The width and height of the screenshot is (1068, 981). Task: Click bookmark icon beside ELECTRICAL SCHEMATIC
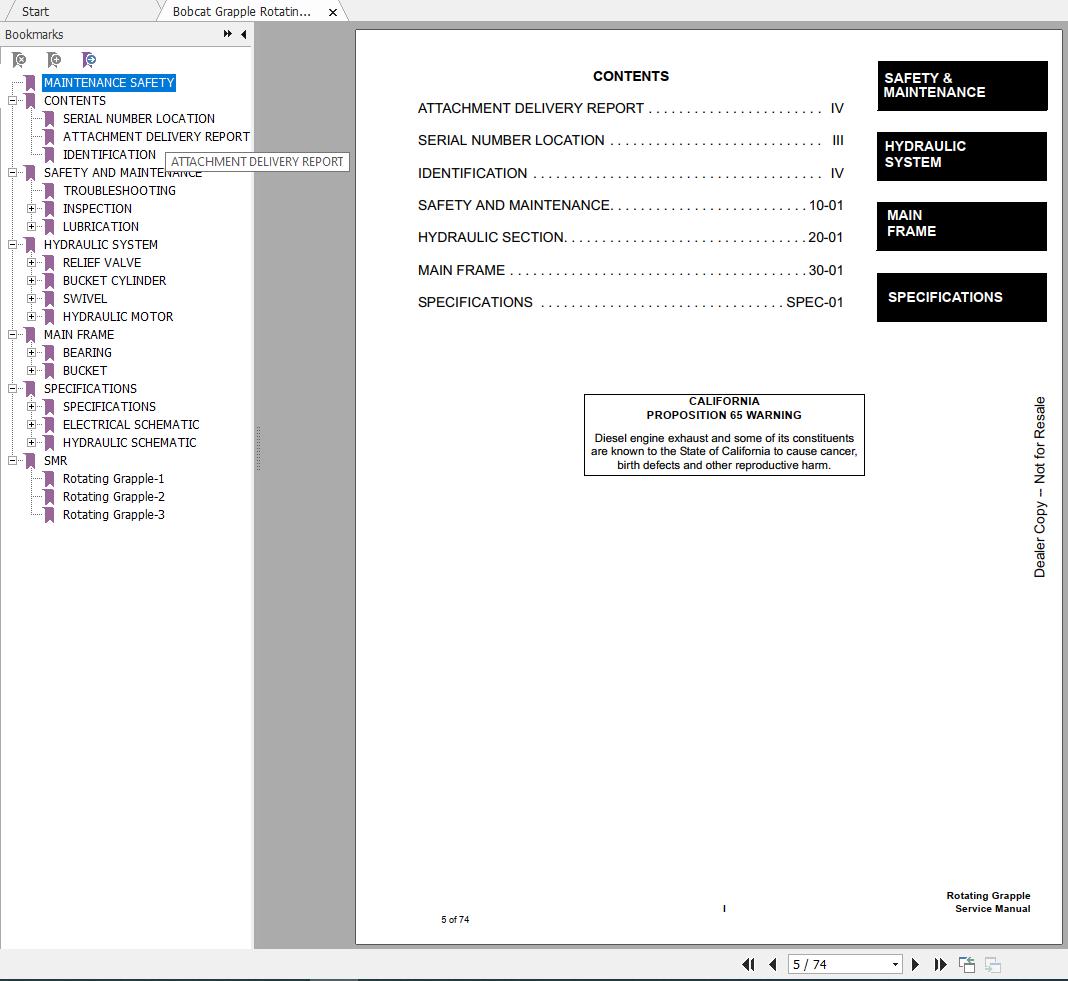pyautogui.click(x=49, y=425)
